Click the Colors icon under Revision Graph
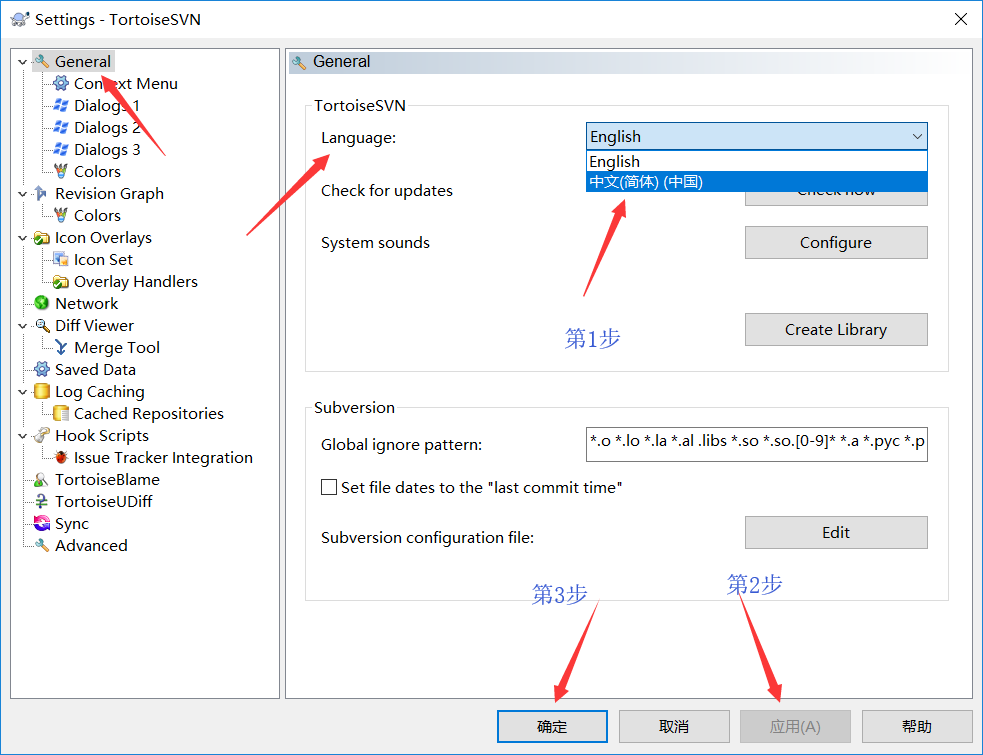 (x=61, y=215)
